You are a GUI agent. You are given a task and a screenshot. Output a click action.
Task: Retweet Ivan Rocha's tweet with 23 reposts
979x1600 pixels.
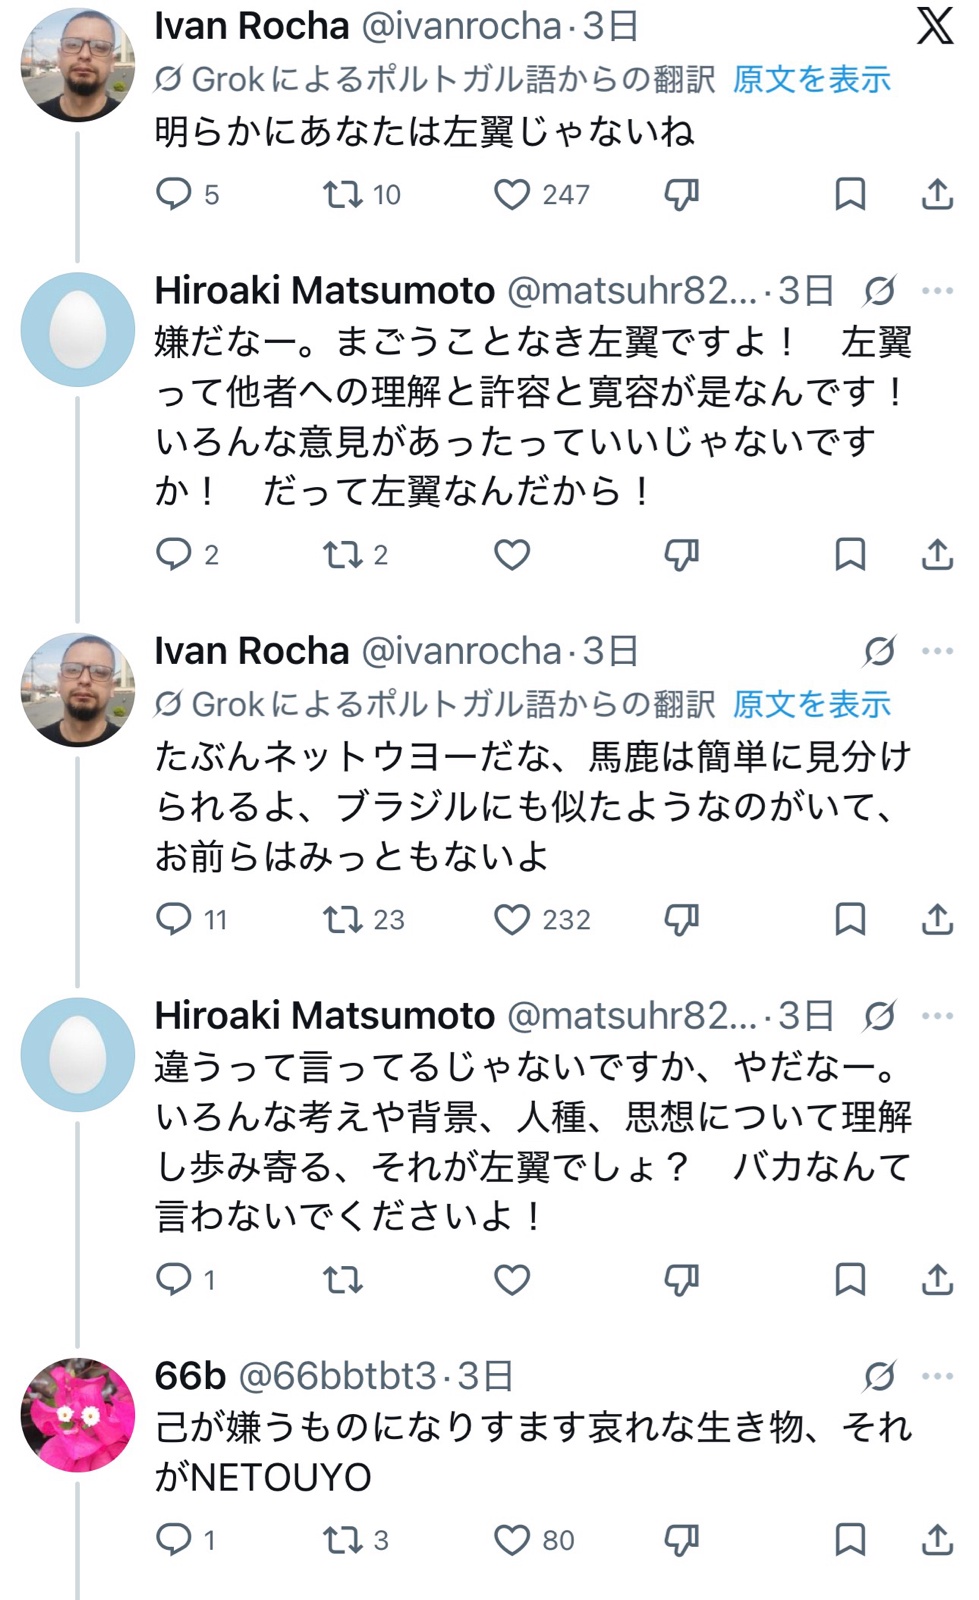pos(342,919)
